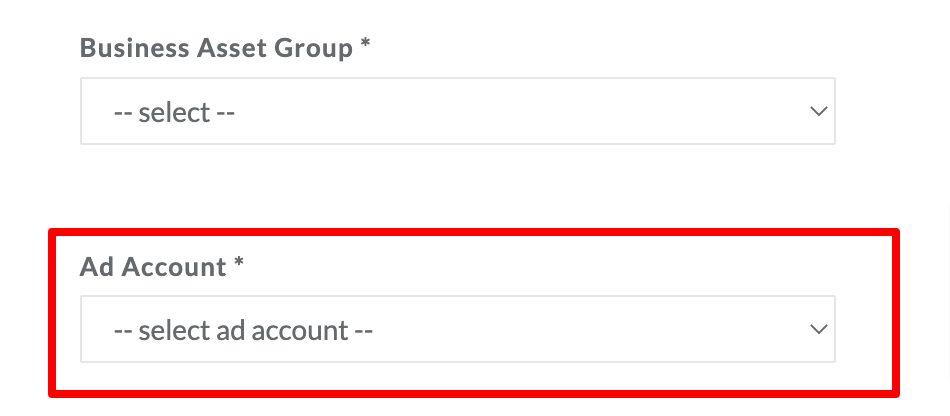The height and width of the screenshot is (416, 950).
Task: Focus the Business Asset Group select box
Action: 457,111
